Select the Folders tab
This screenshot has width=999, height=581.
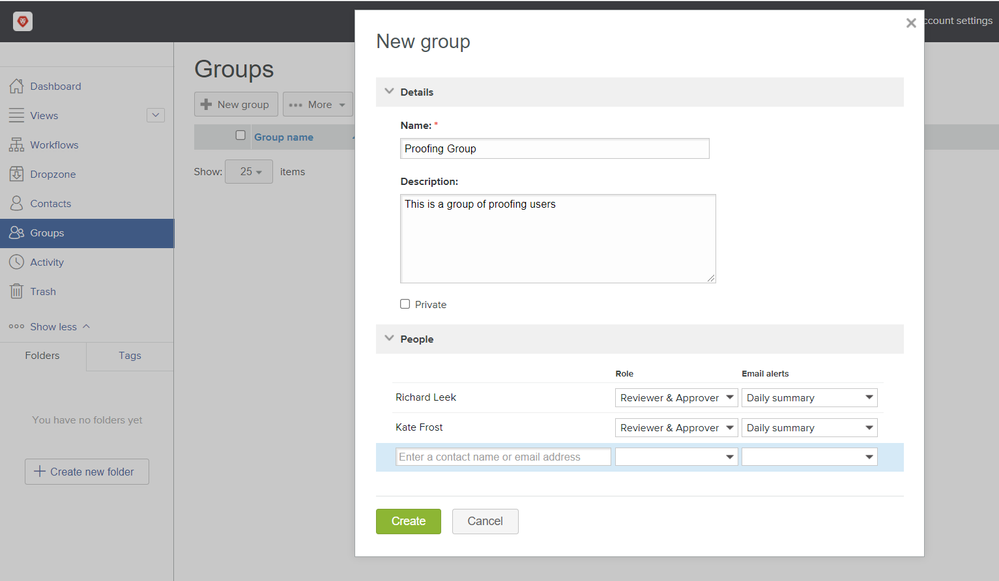click(x=42, y=356)
